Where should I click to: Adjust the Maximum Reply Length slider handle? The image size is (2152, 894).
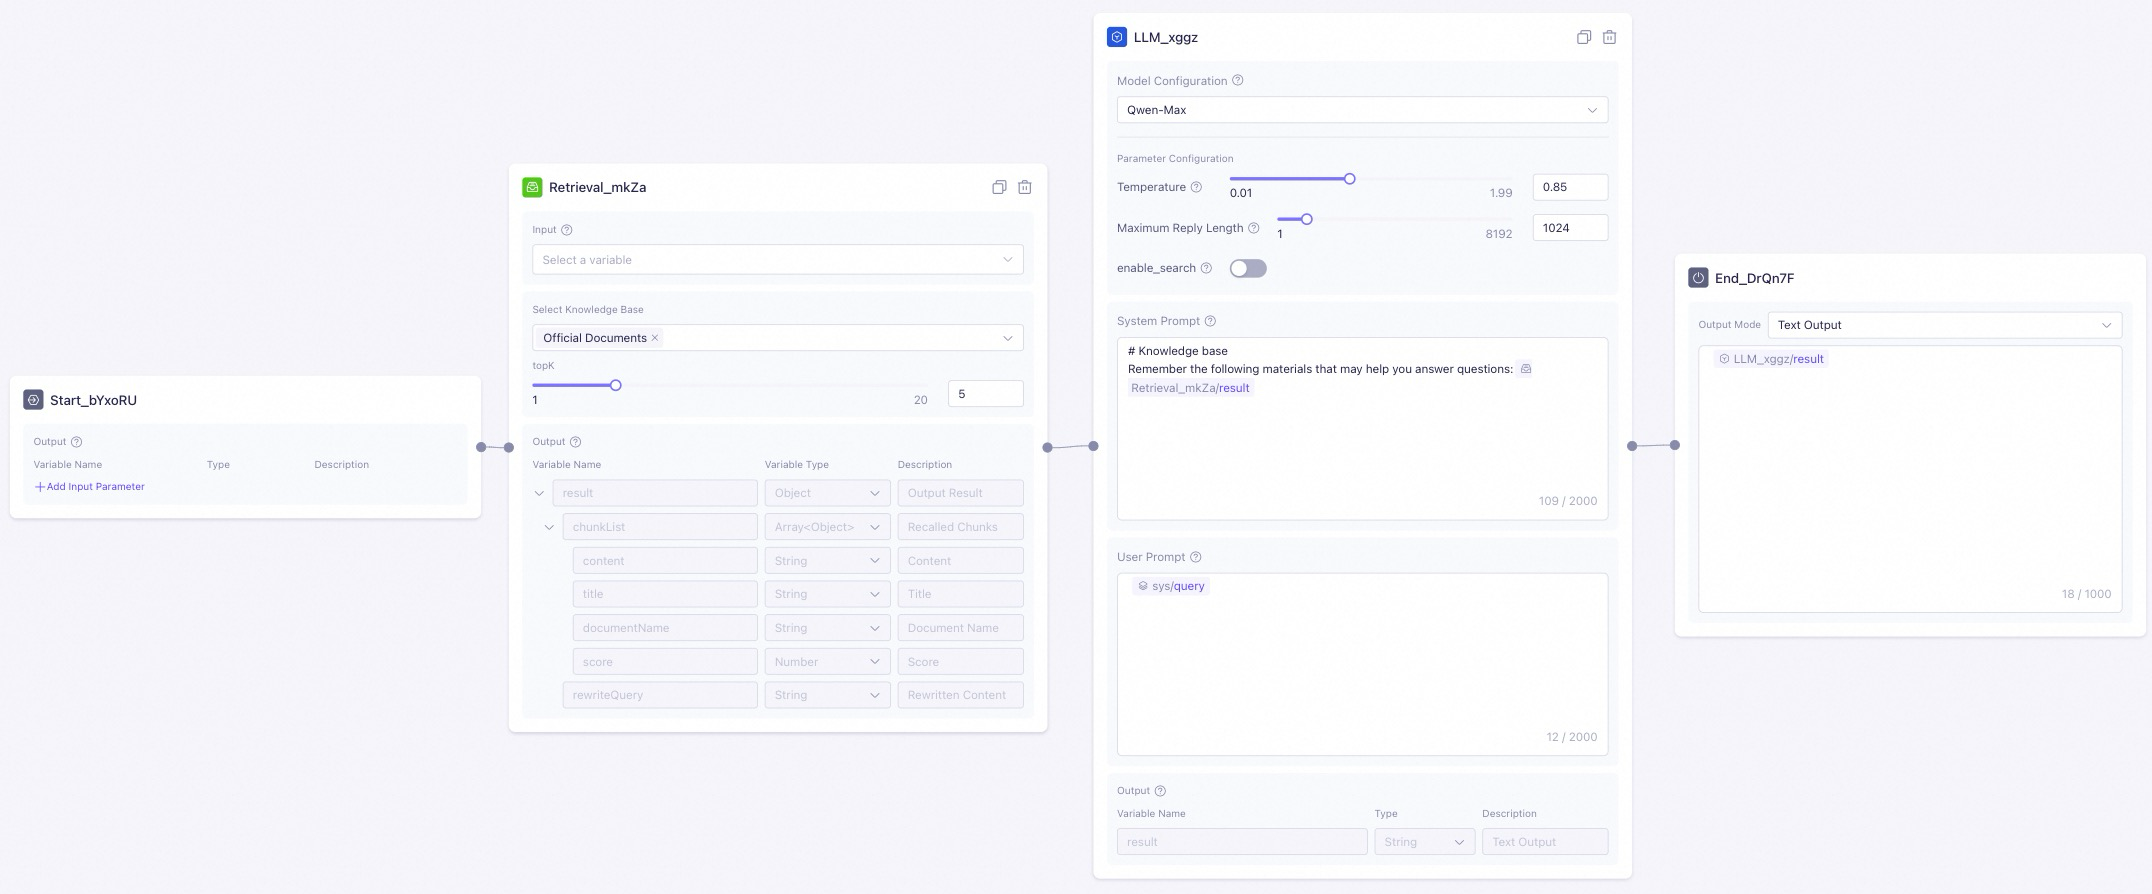click(1306, 219)
